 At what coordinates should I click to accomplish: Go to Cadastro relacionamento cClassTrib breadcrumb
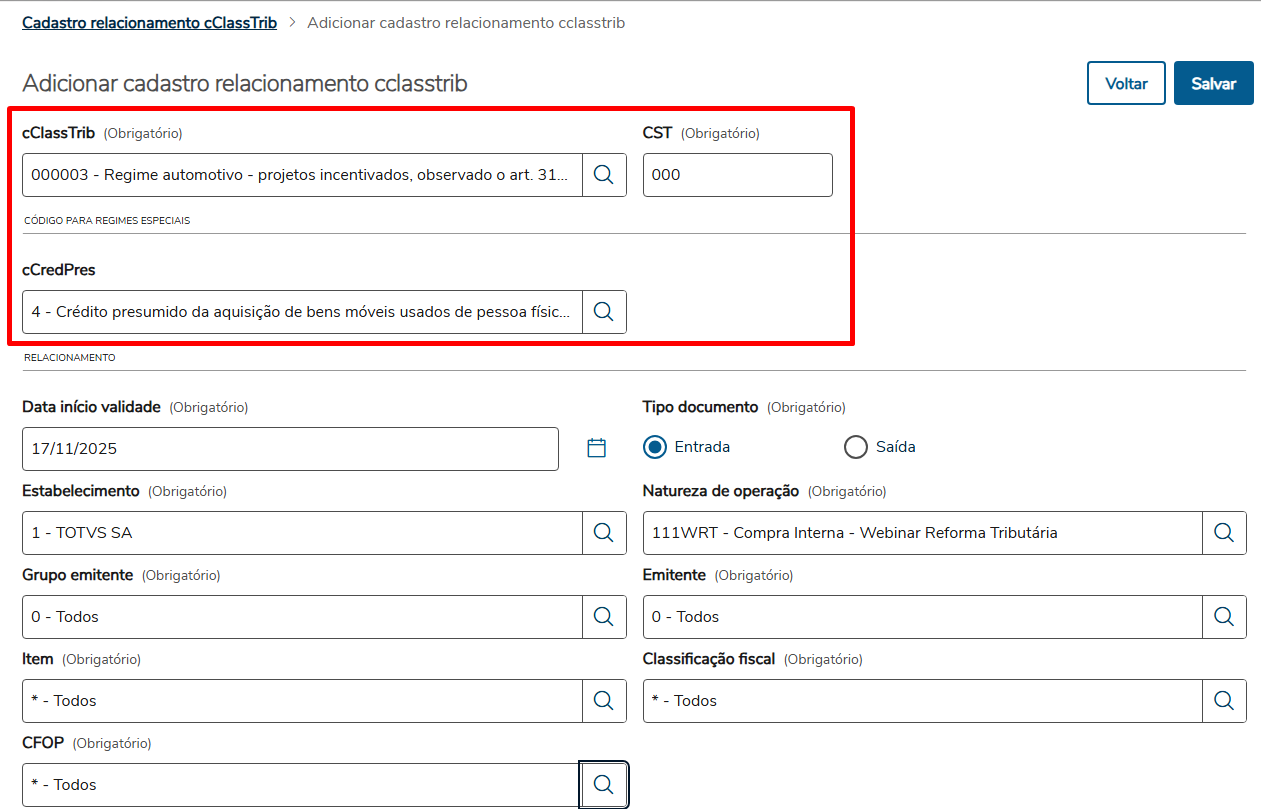point(149,22)
